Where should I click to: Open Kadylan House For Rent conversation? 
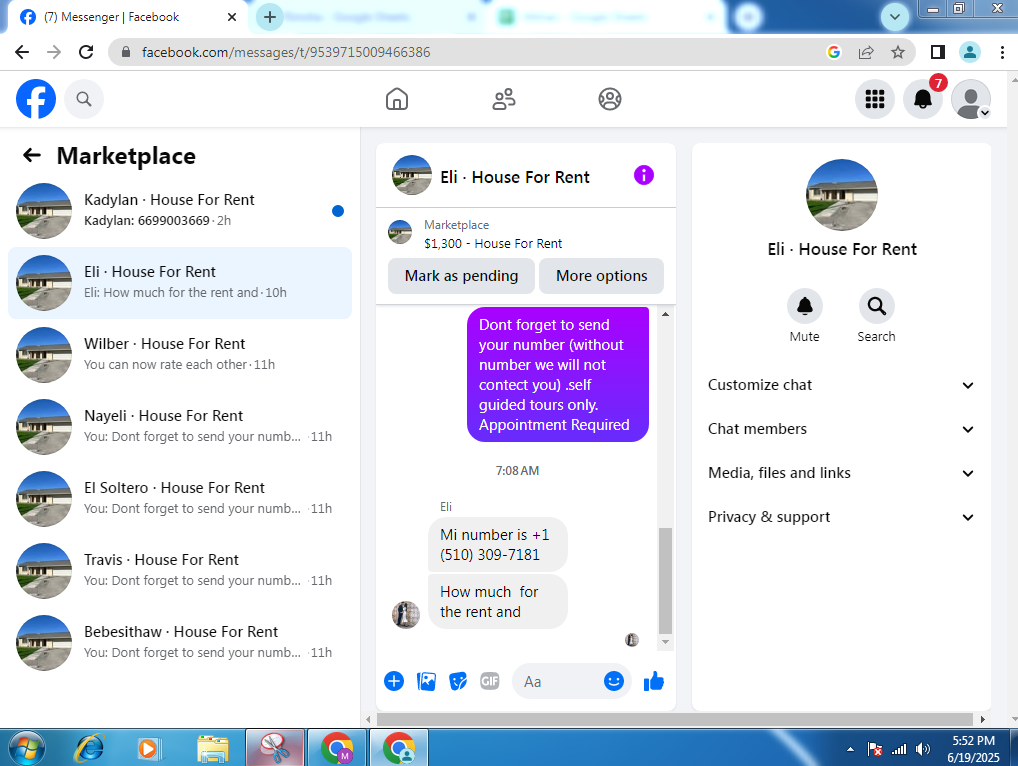180,210
